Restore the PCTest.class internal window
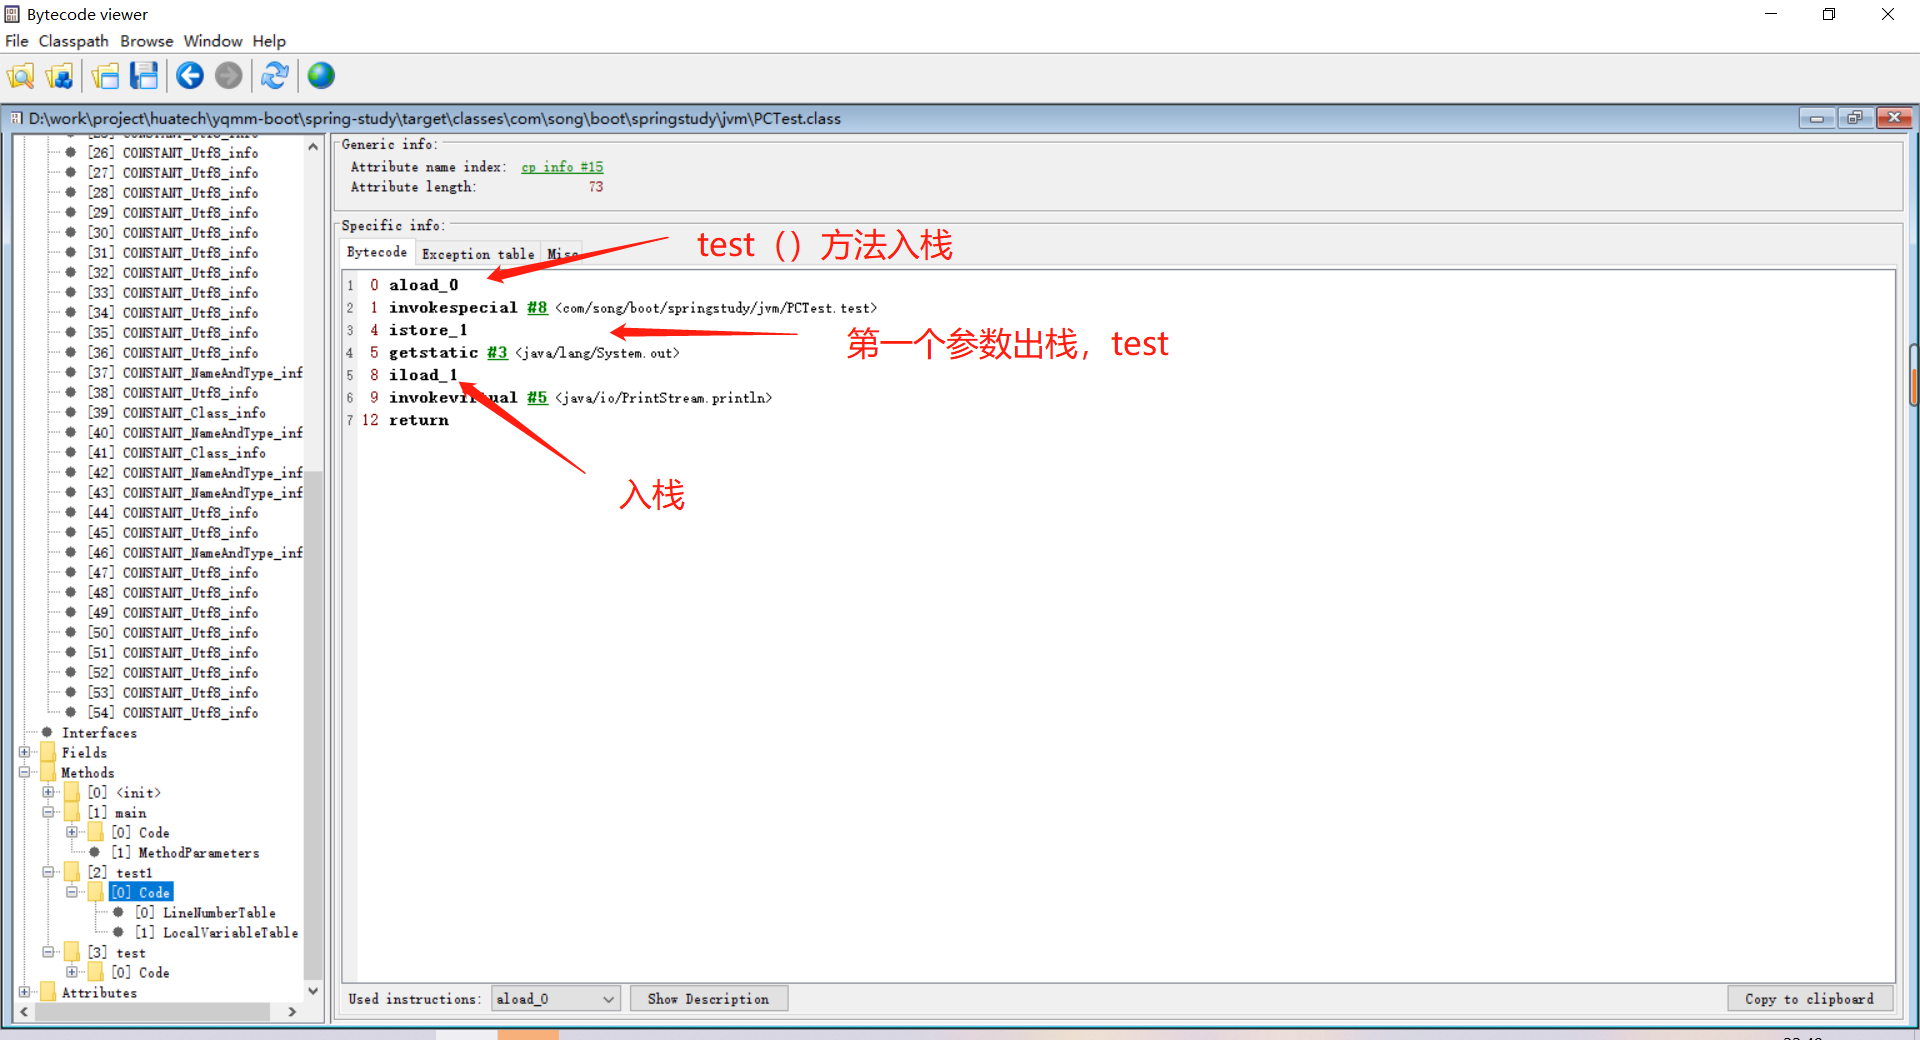The height and width of the screenshot is (1040, 1920). pos(1855,118)
